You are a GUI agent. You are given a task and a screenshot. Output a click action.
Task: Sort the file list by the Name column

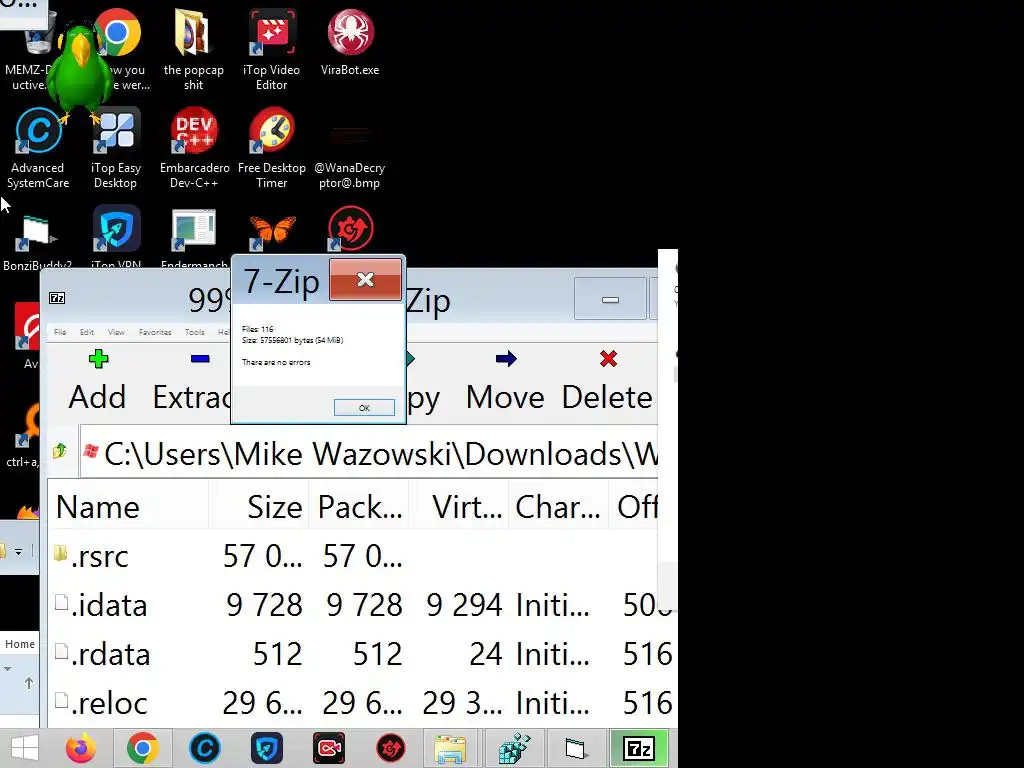(x=129, y=507)
